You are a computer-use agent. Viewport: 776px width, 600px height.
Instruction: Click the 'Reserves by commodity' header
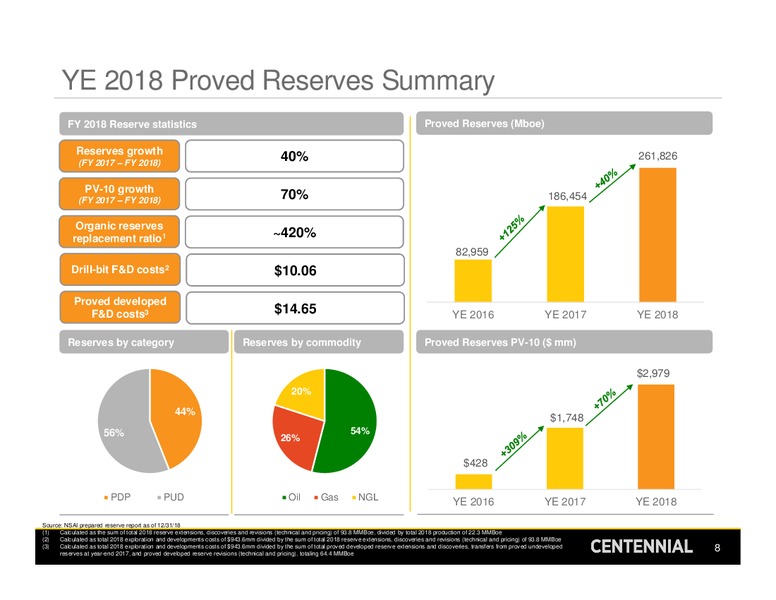[318, 342]
